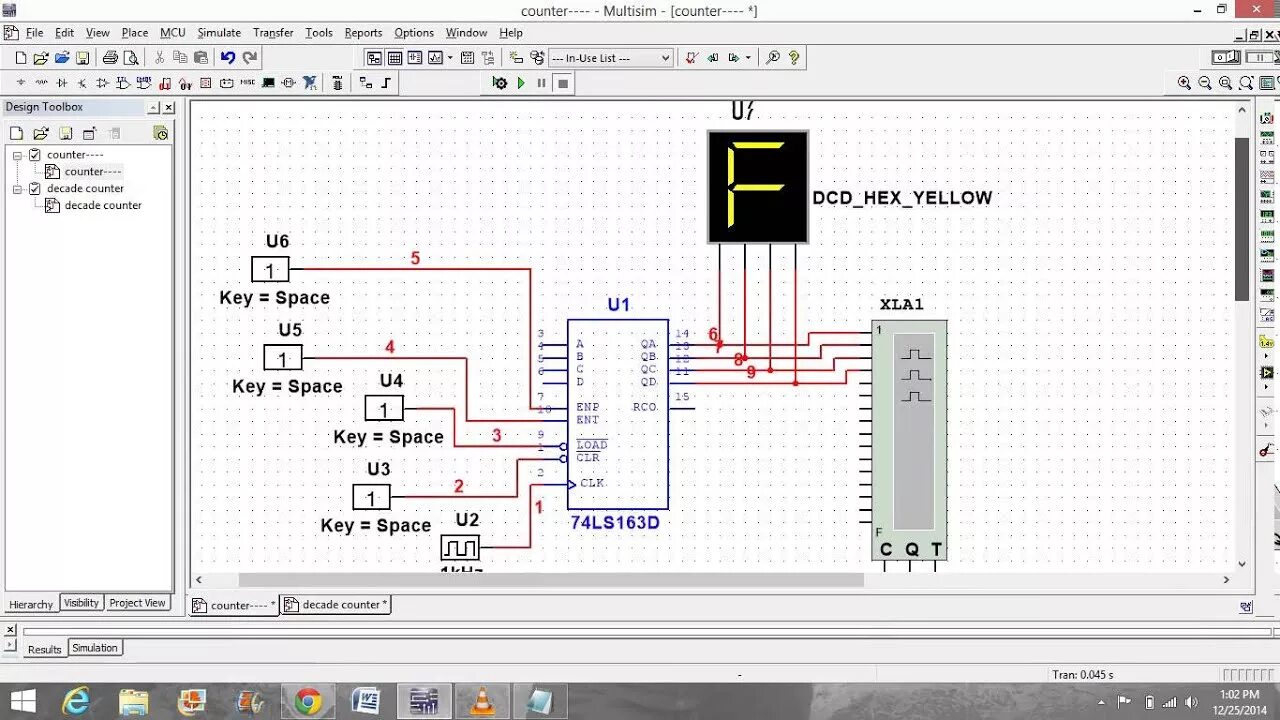The height and width of the screenshot is (720, 1280).
Task: Click the Paste icon
Action: (201, 58)
